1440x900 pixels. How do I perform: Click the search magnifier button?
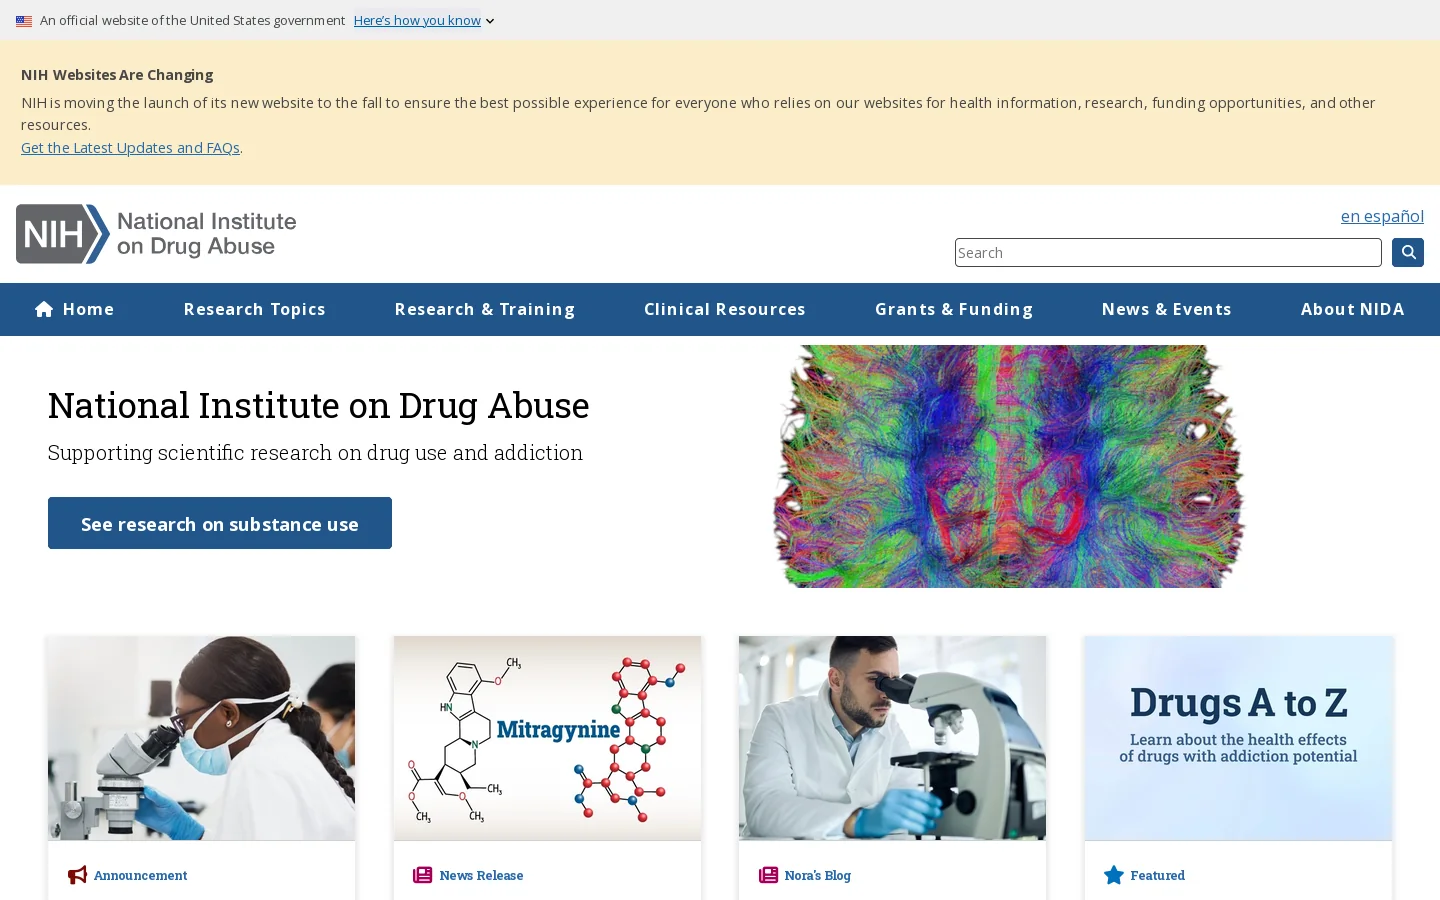(1407, 252)
